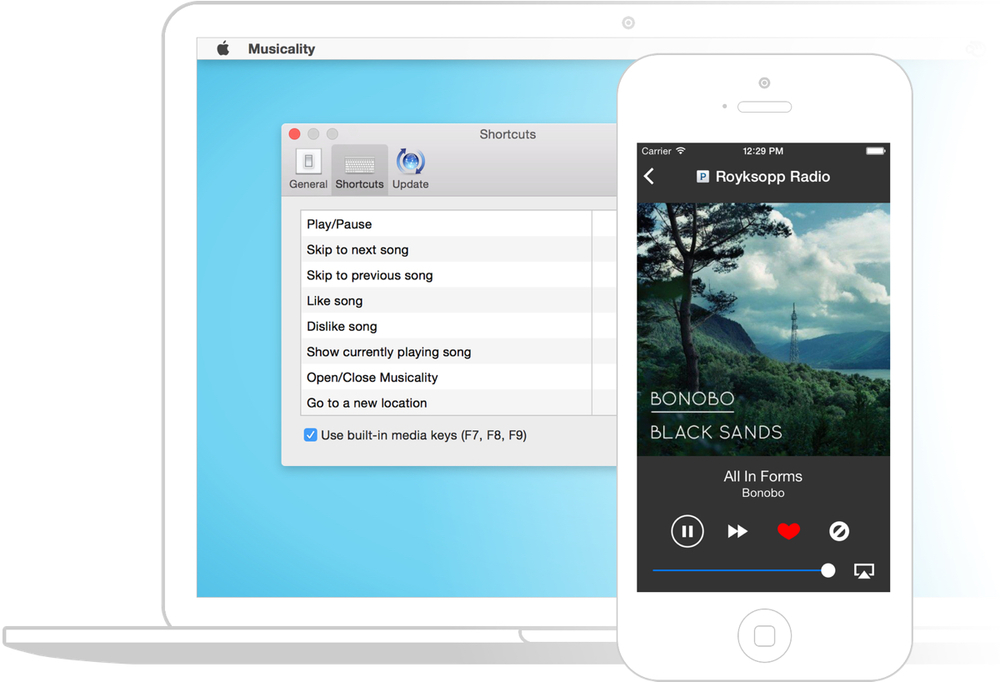Screen dimensions: 1000x682
Task: Tap the 12:29 PM clock
Action: (x=763, y=151)
